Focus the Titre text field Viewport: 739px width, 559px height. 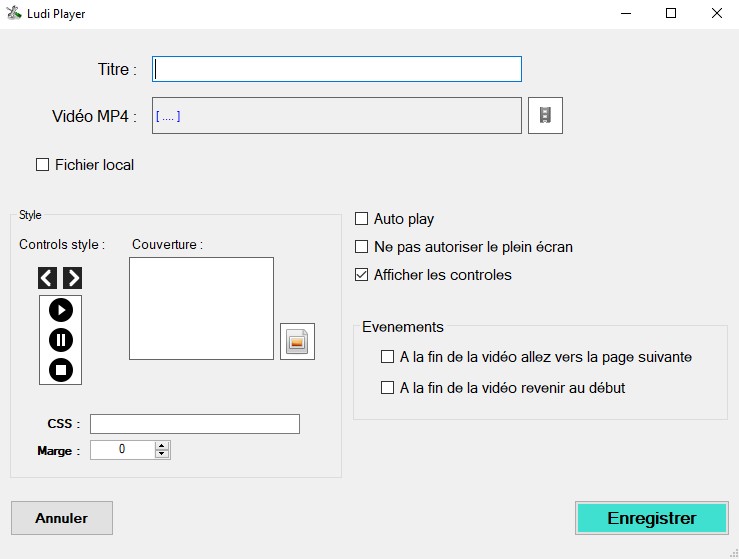337,69
